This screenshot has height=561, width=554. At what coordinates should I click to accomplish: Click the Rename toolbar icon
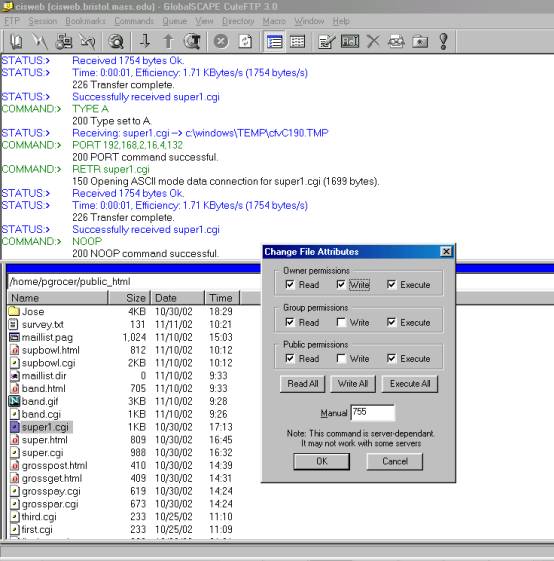point(350,42)
